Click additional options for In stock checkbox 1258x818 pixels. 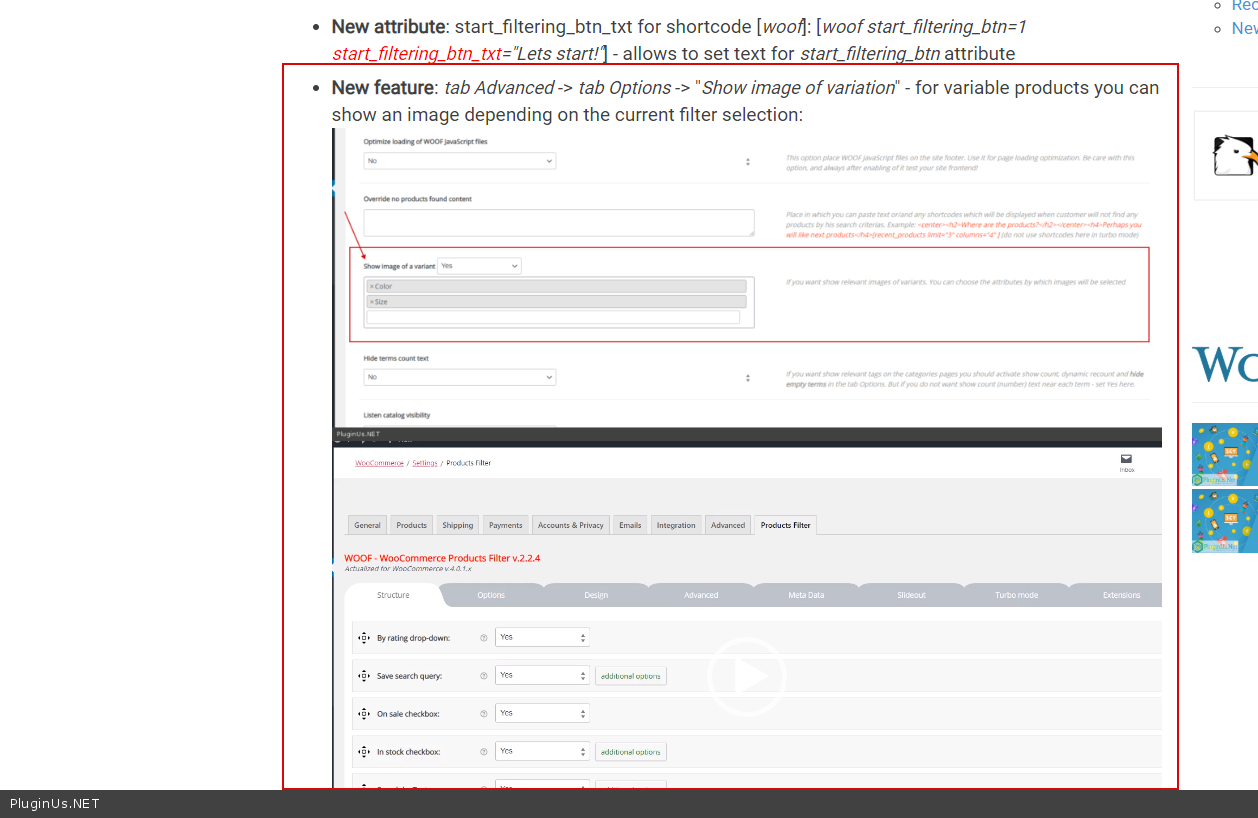click(631, 752)
